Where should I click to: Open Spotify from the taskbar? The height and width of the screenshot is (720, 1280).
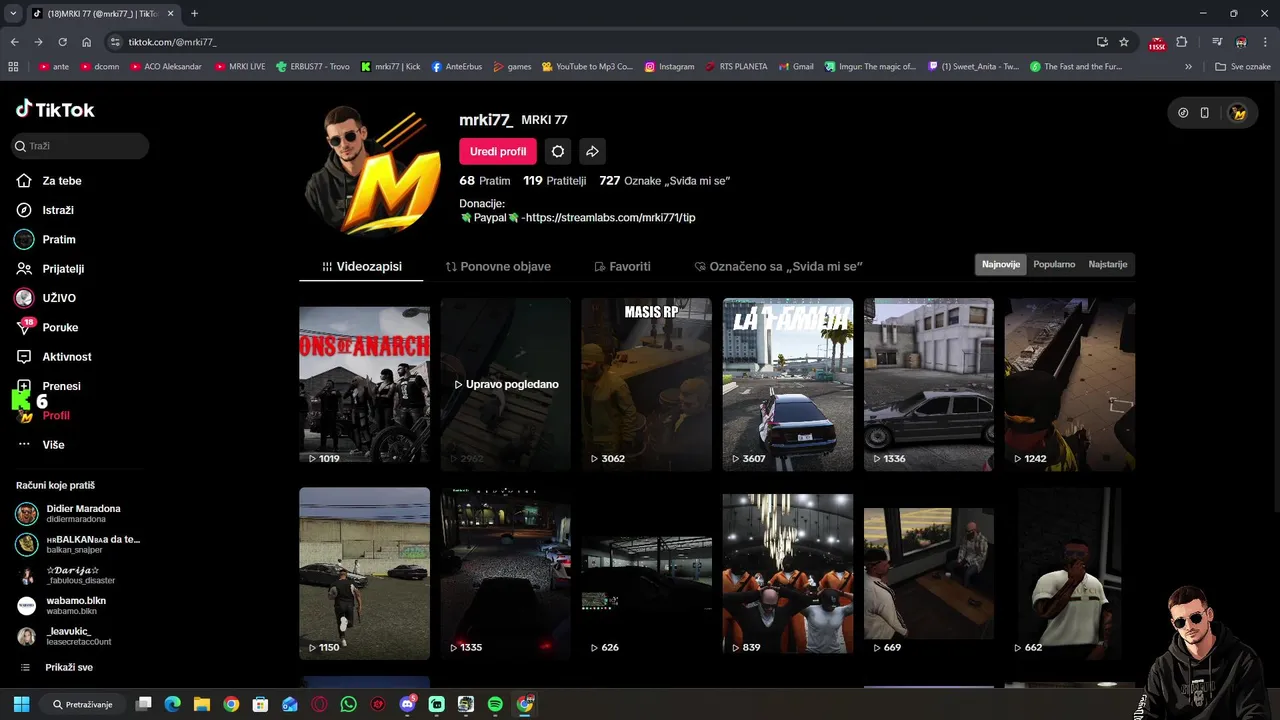tap(495, 704)
